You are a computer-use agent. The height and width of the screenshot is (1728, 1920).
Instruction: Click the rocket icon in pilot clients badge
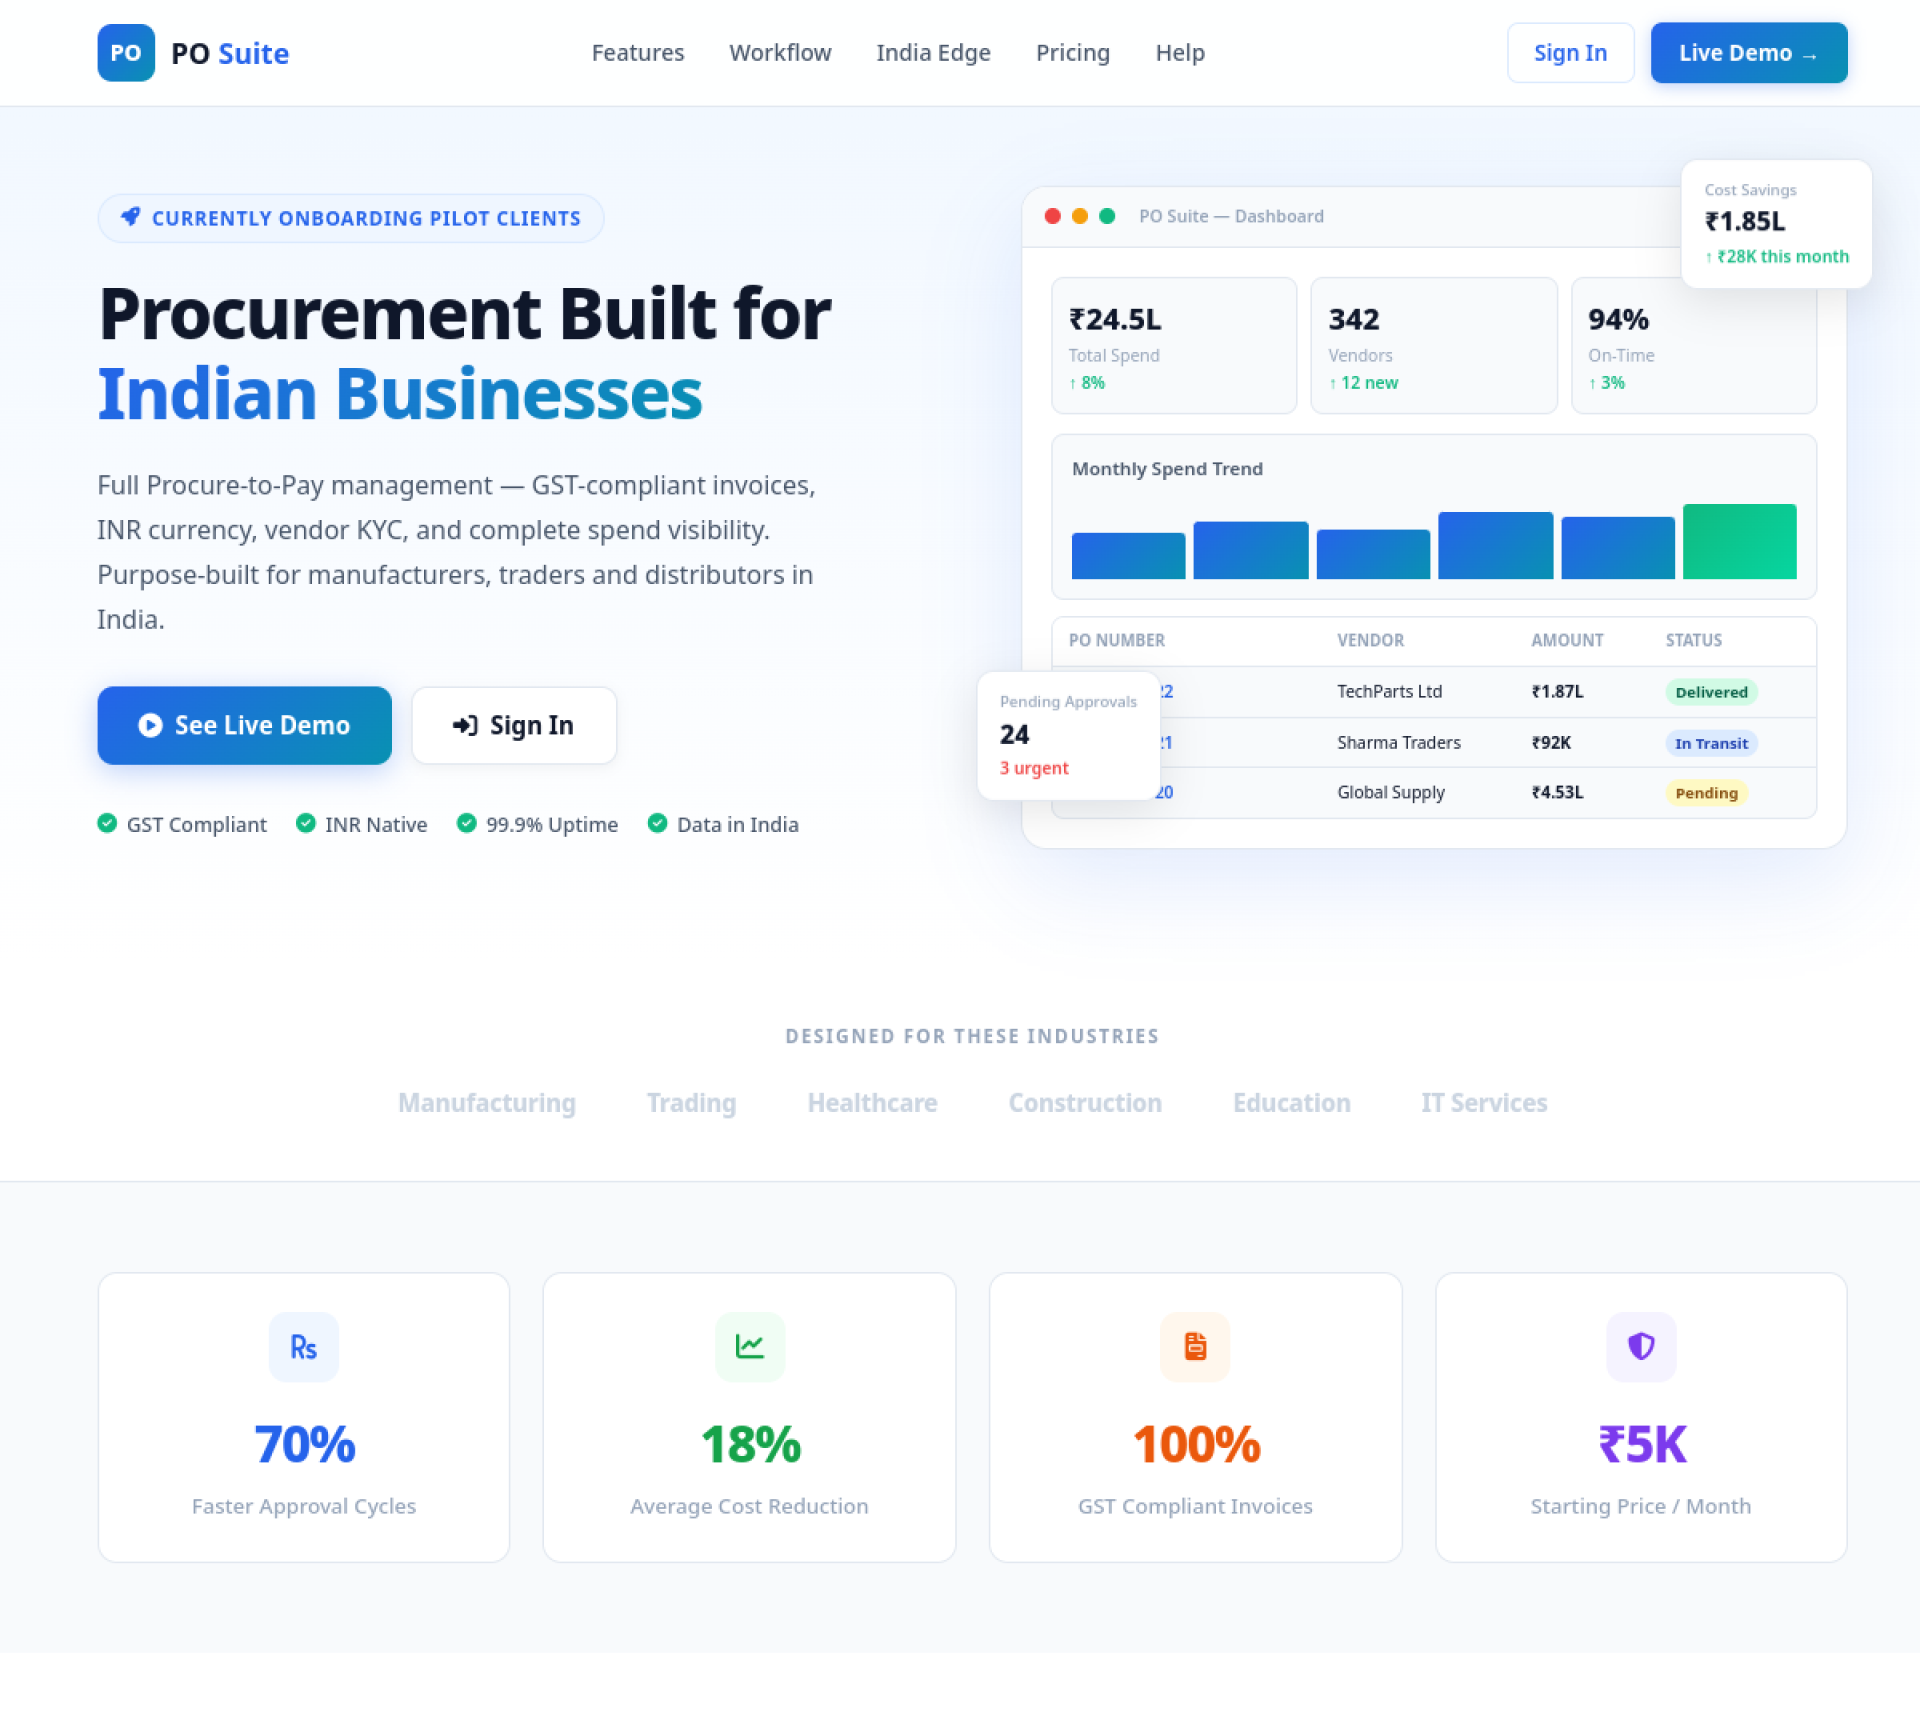[x=131, y=217]
